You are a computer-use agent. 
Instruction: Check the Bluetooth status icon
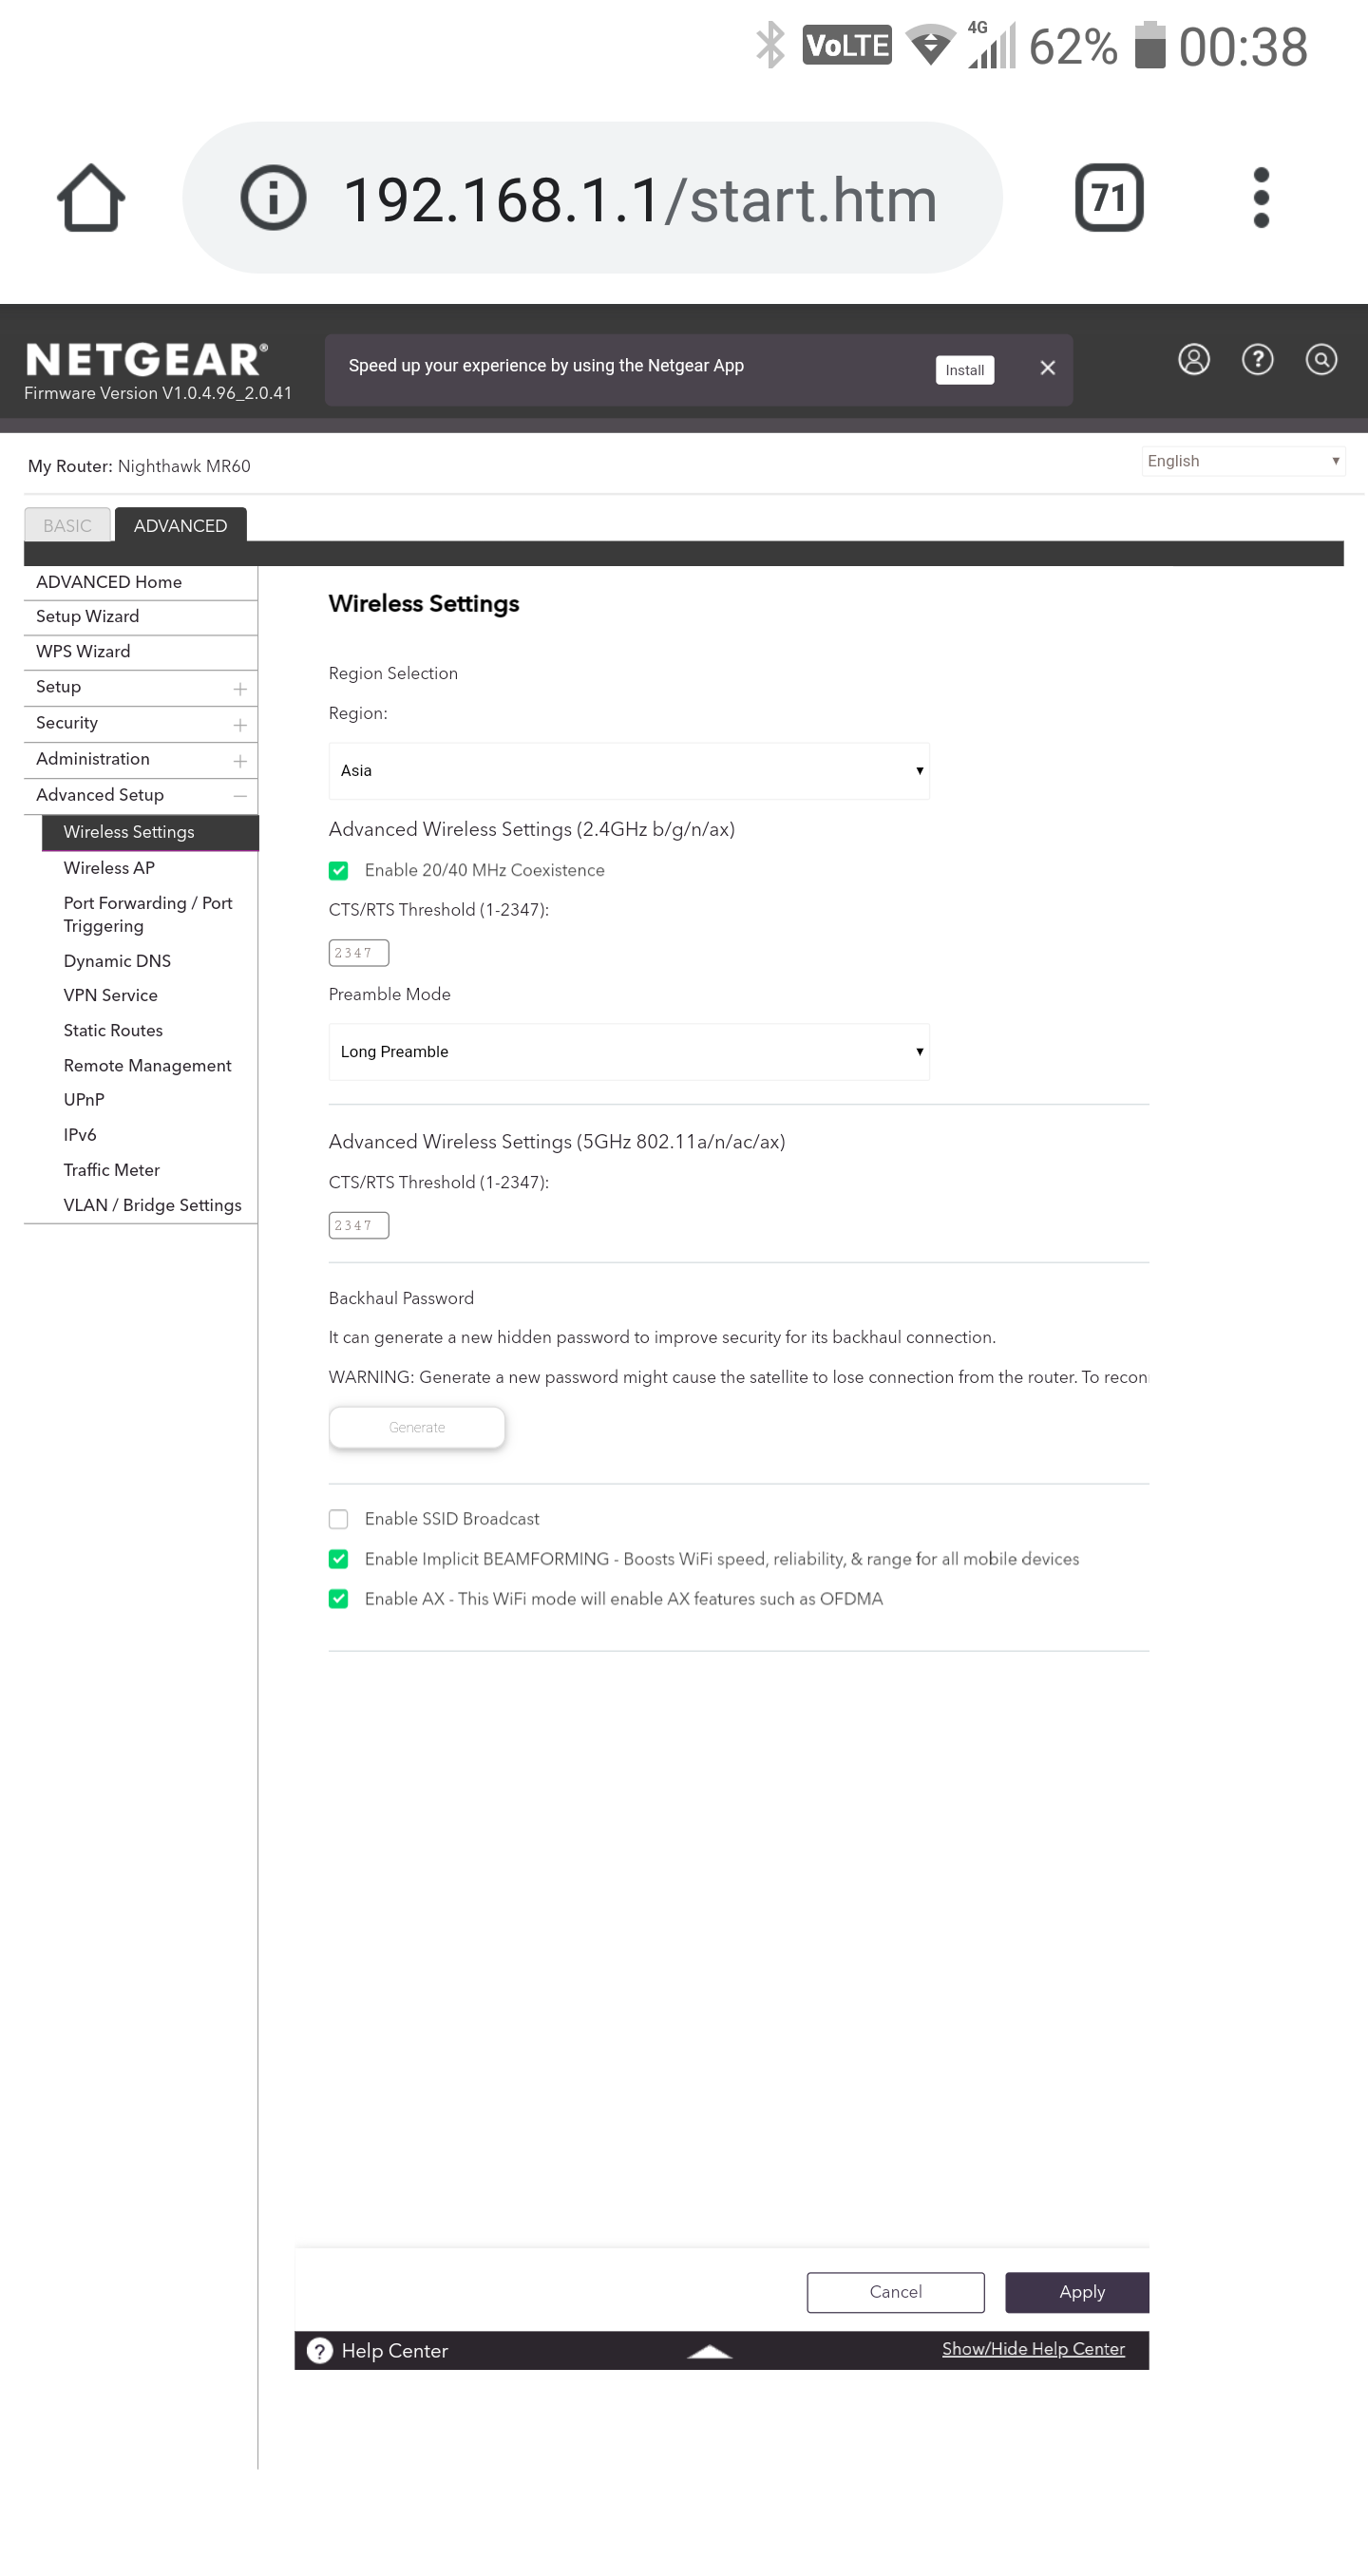[770, 45]
